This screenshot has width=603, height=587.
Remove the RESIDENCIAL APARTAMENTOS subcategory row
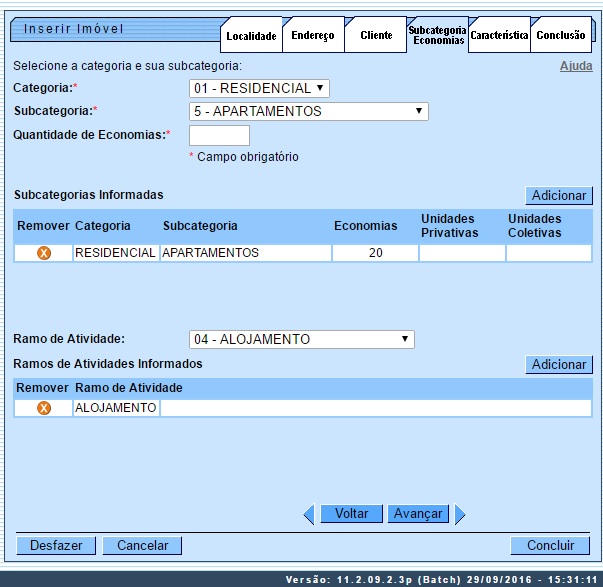pyautogui.click(x=44, y=253)
